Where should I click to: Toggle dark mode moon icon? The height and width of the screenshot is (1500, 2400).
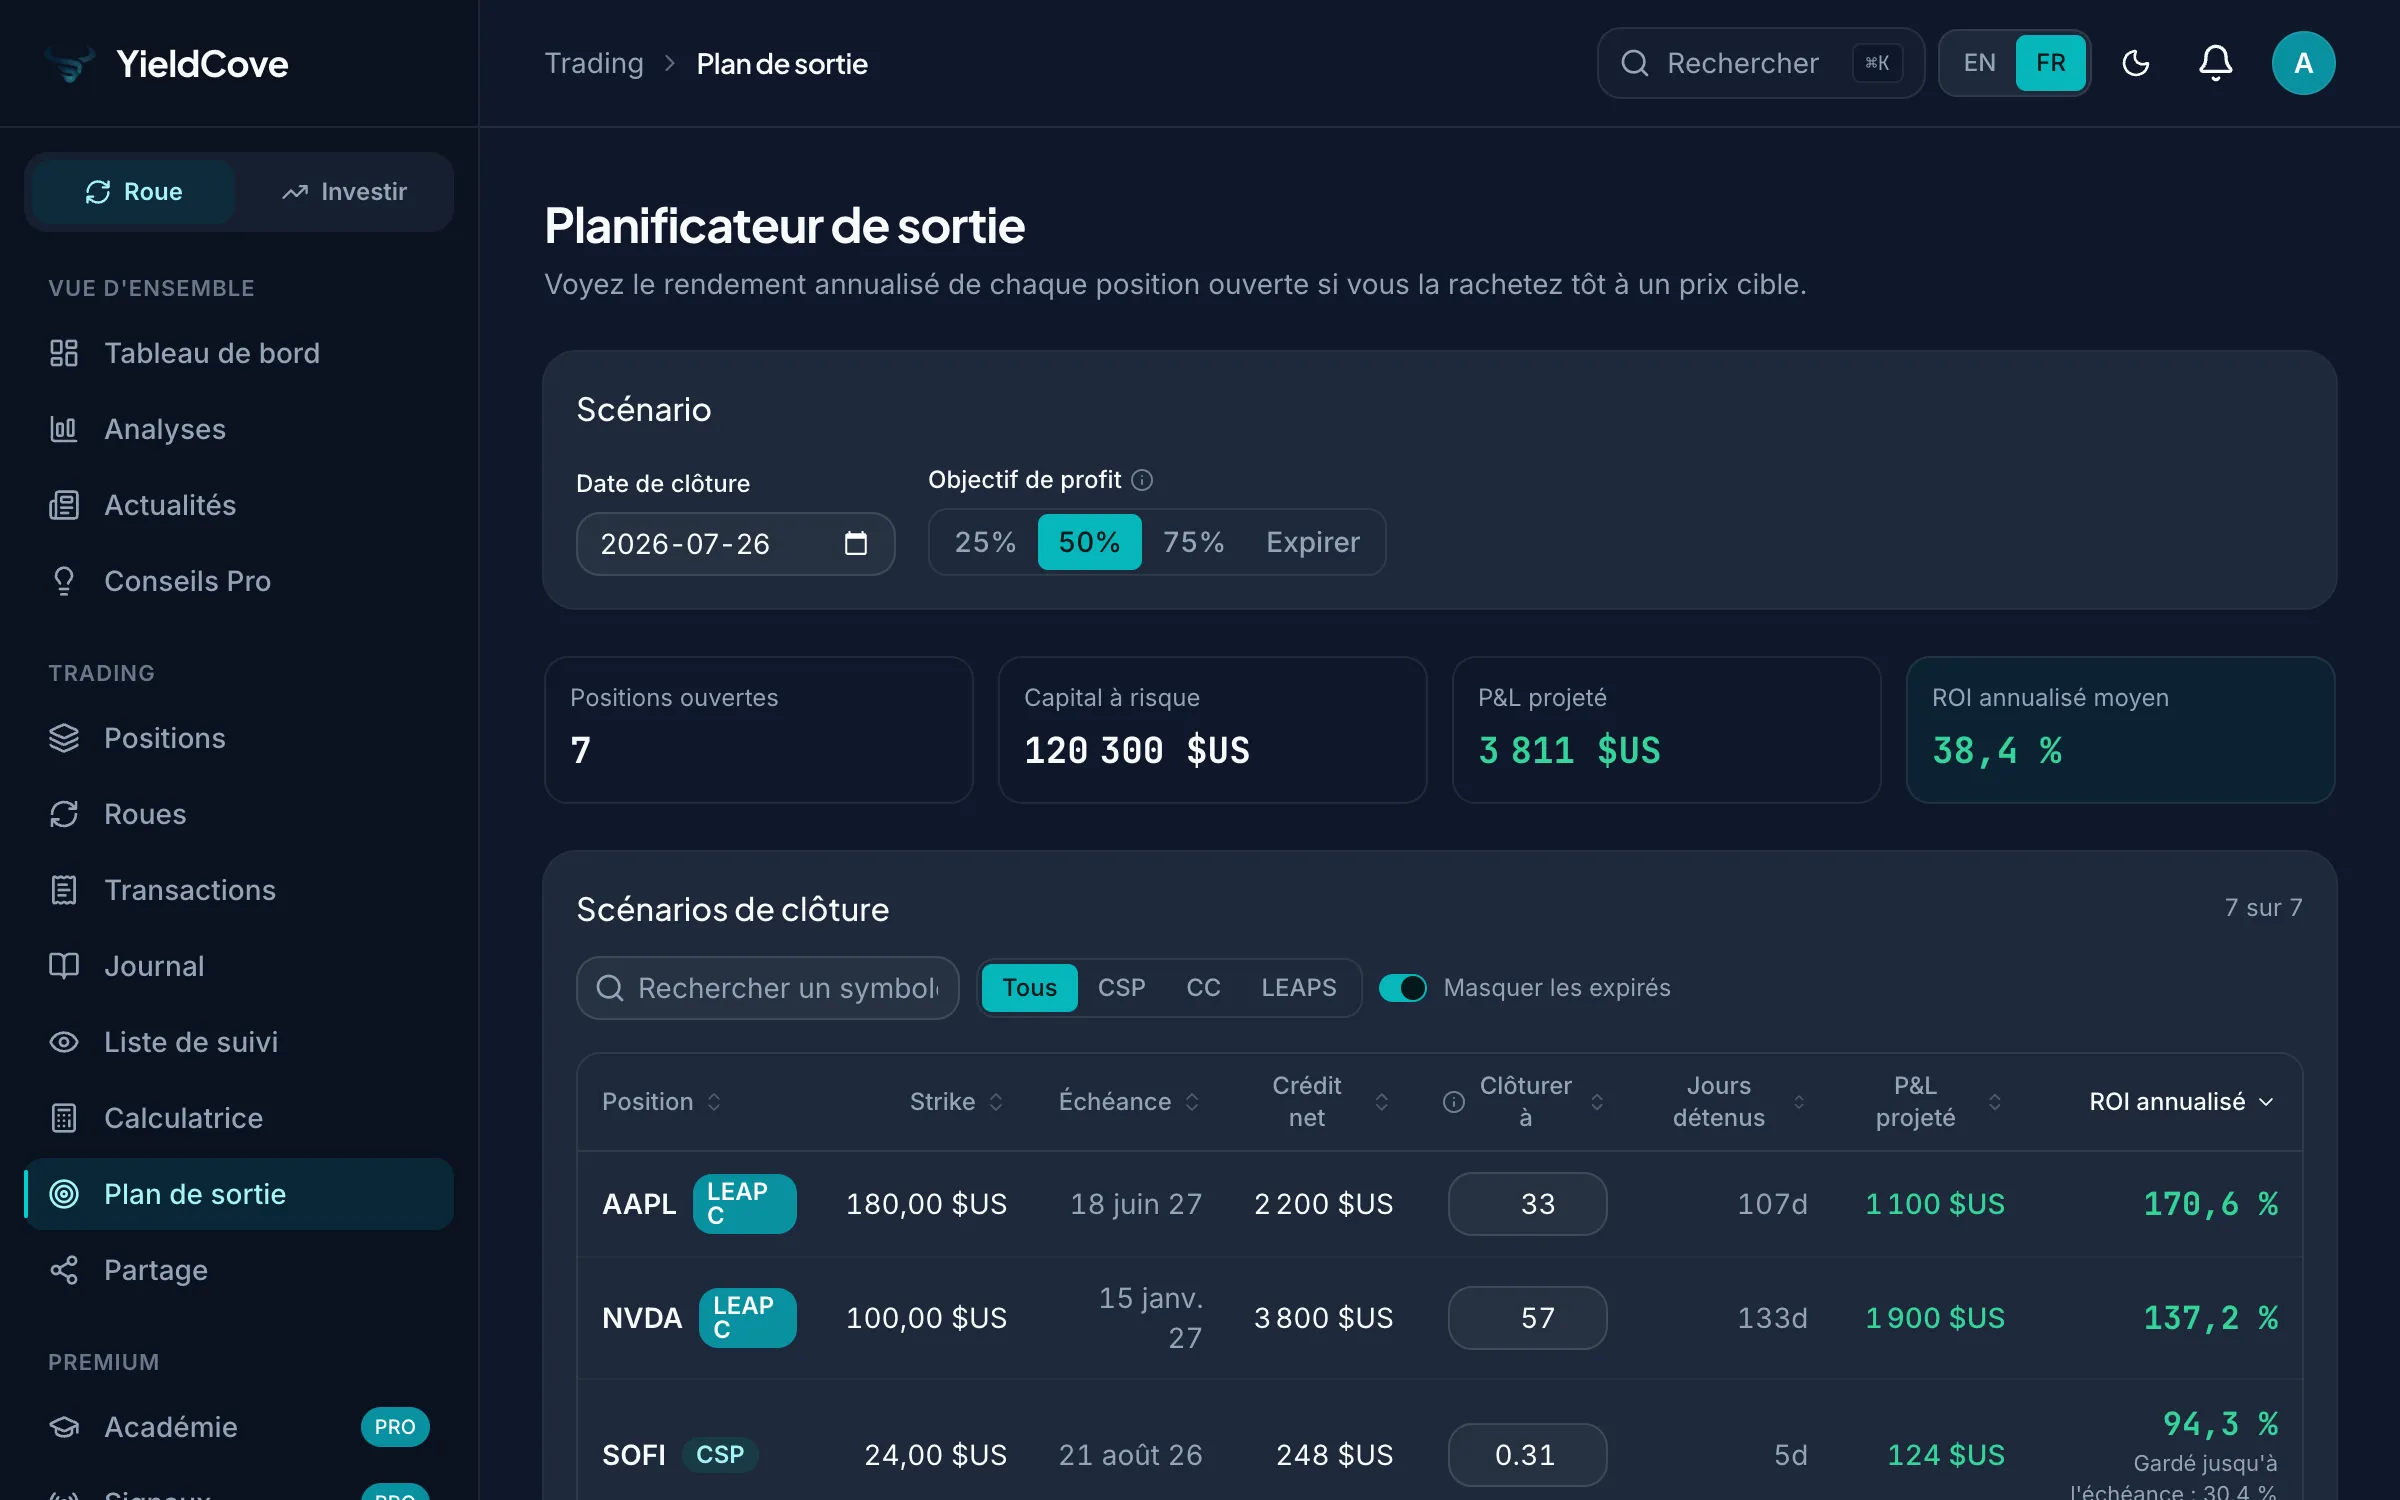click(x=2135, y=63)
